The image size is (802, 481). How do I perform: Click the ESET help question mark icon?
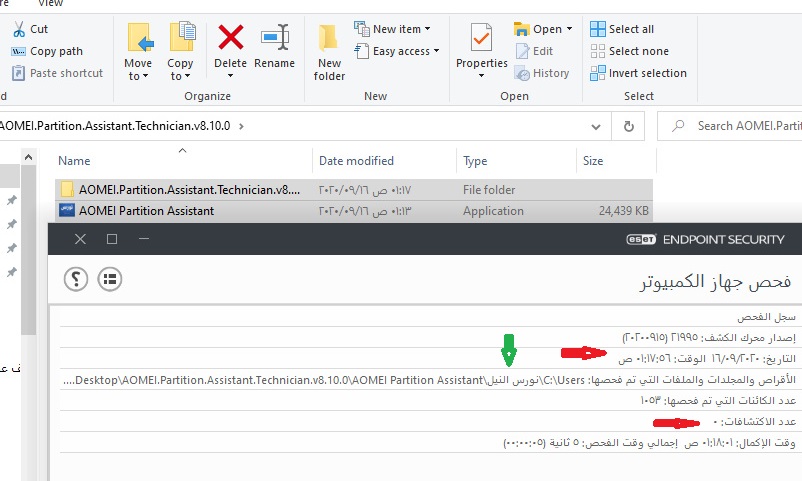point(76,279)
